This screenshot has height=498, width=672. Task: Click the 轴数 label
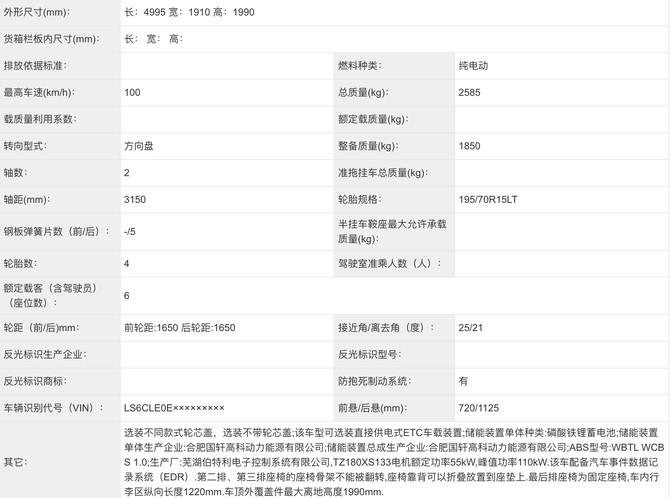coord(15,173)
